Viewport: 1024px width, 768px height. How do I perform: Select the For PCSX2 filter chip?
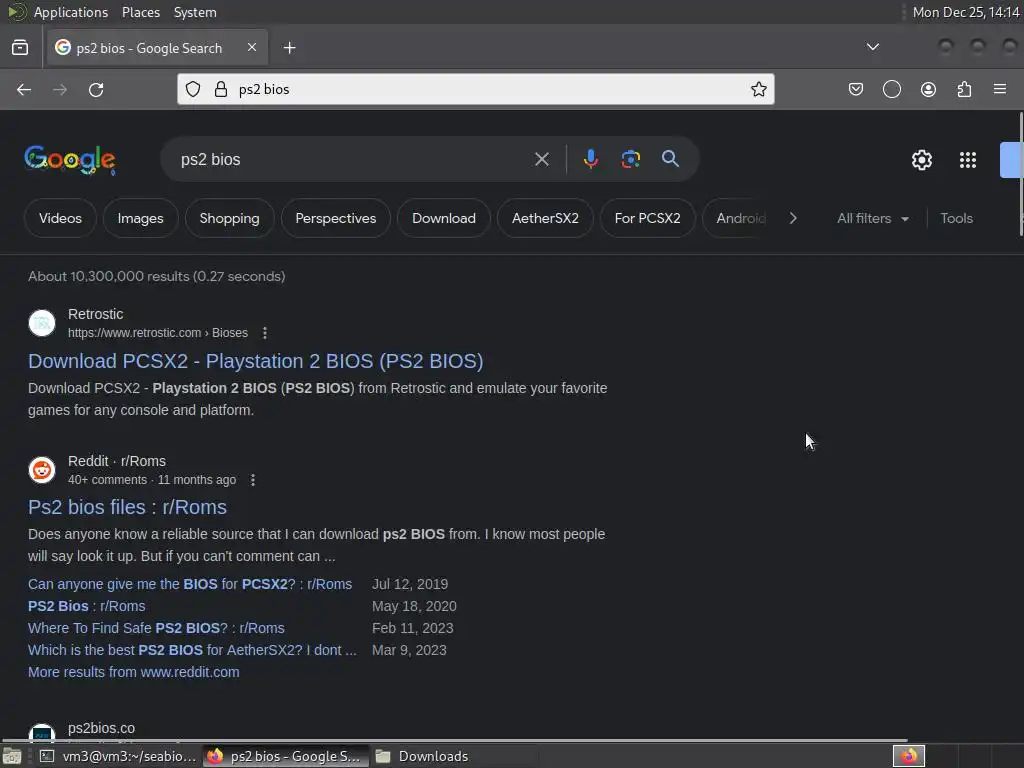tap(647, 218)
